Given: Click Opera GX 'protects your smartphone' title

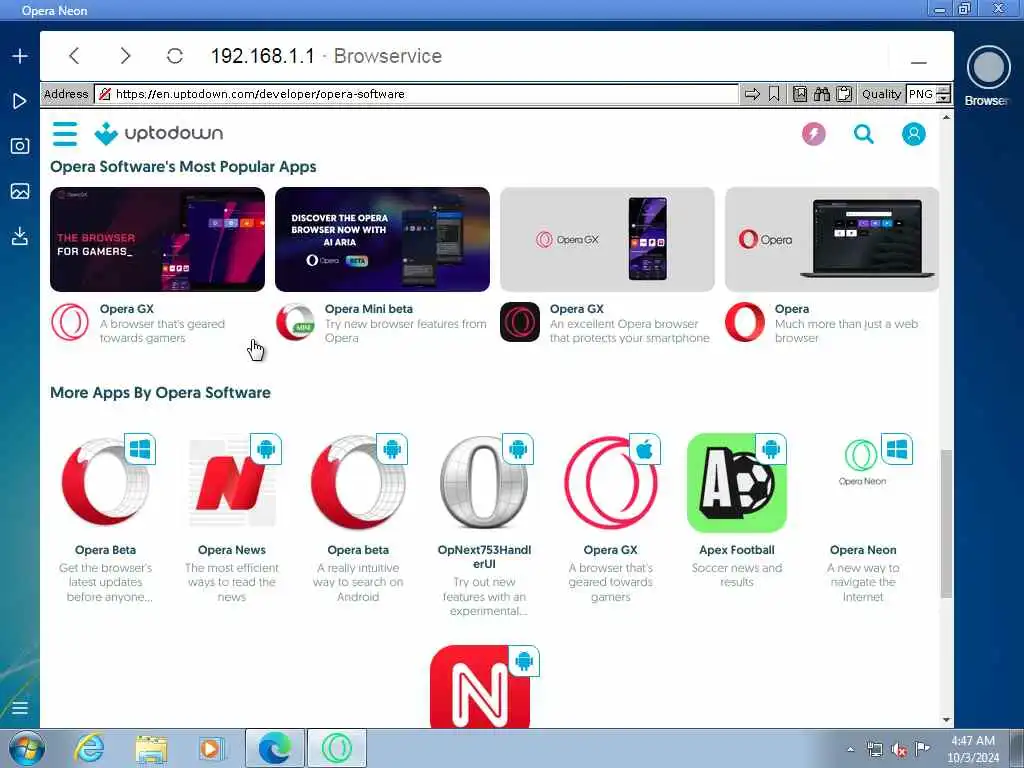Looking at the screenshot, I should tap(577, 309).
